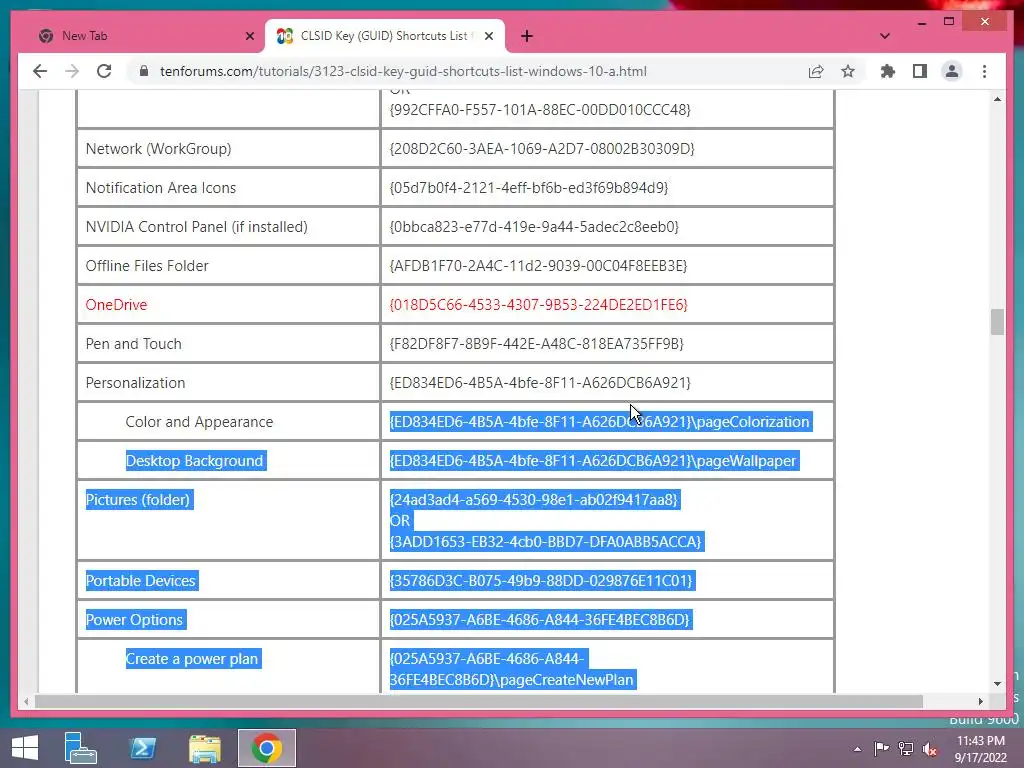Viewport: 1024px width, 768px height.
Task: Click the red OneDrive text
Action: pos(116,305)
